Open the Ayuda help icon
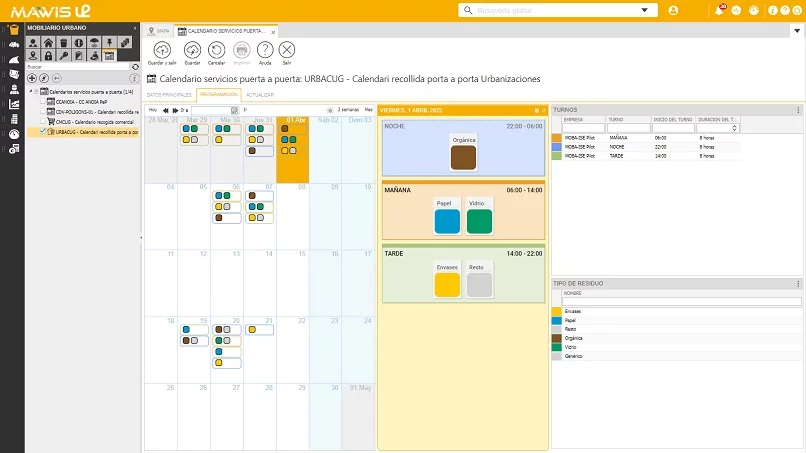806x453 pixels. pos(265,50)
